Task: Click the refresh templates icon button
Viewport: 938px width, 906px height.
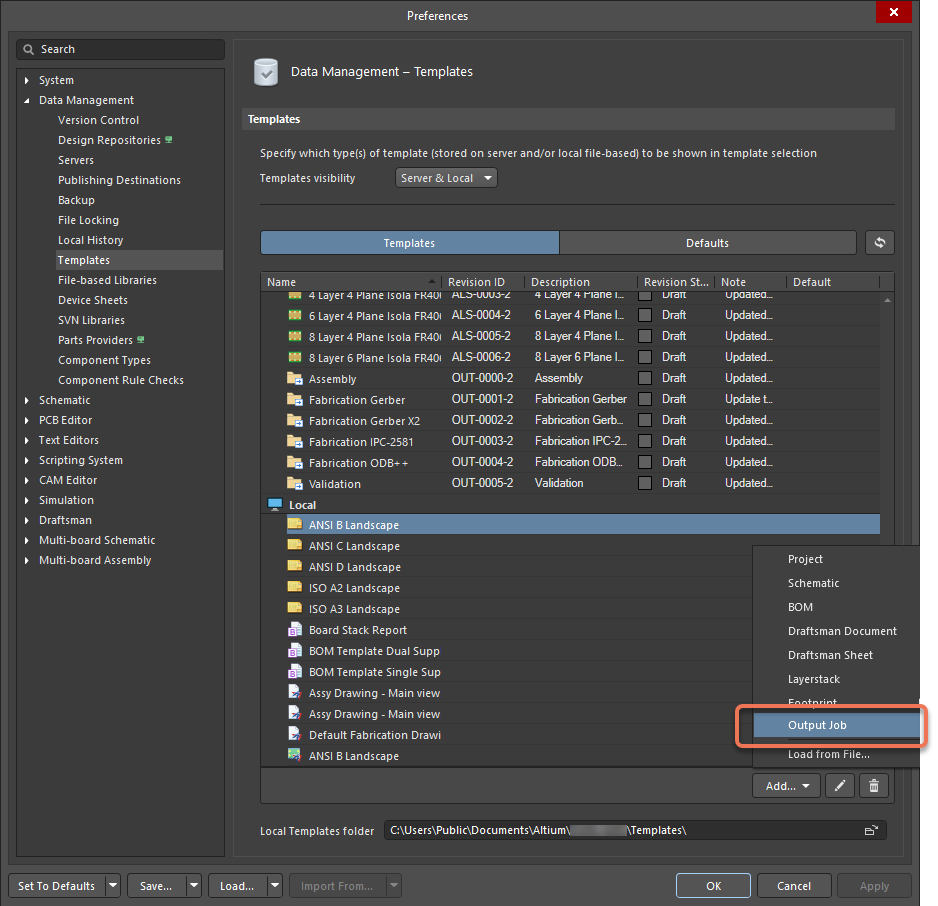Action: pyautogui.click(x=880, y=243)
